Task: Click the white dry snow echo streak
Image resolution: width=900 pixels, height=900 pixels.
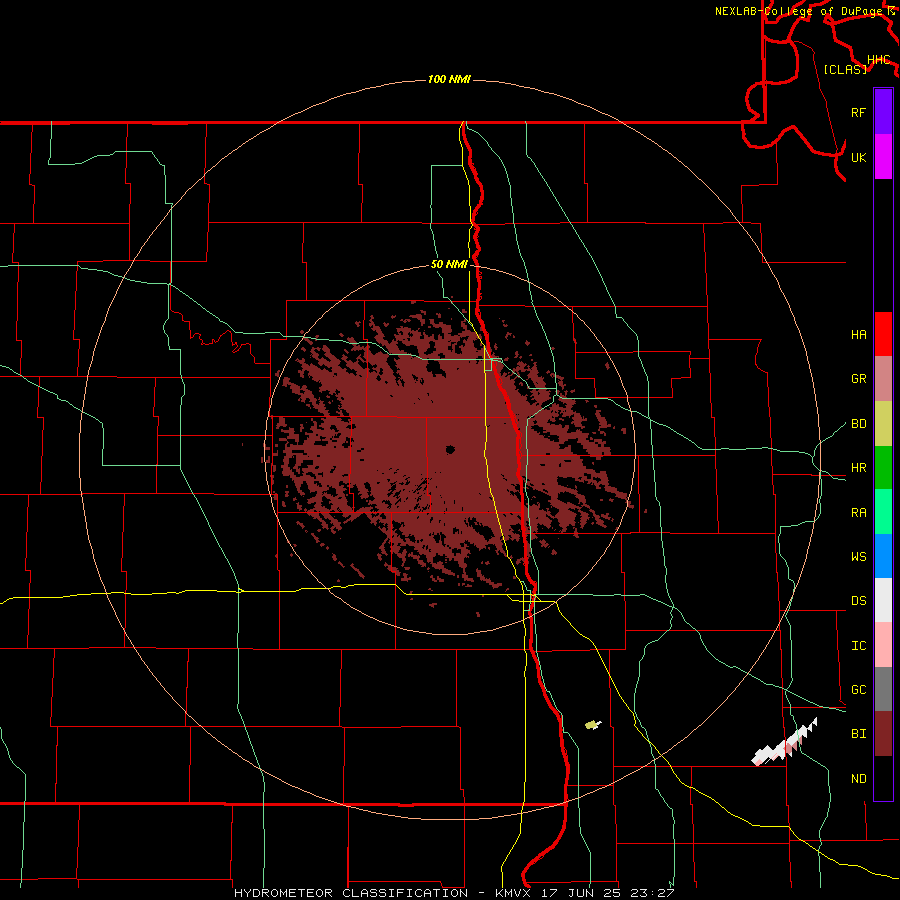Action: click(x=784, y=742)
